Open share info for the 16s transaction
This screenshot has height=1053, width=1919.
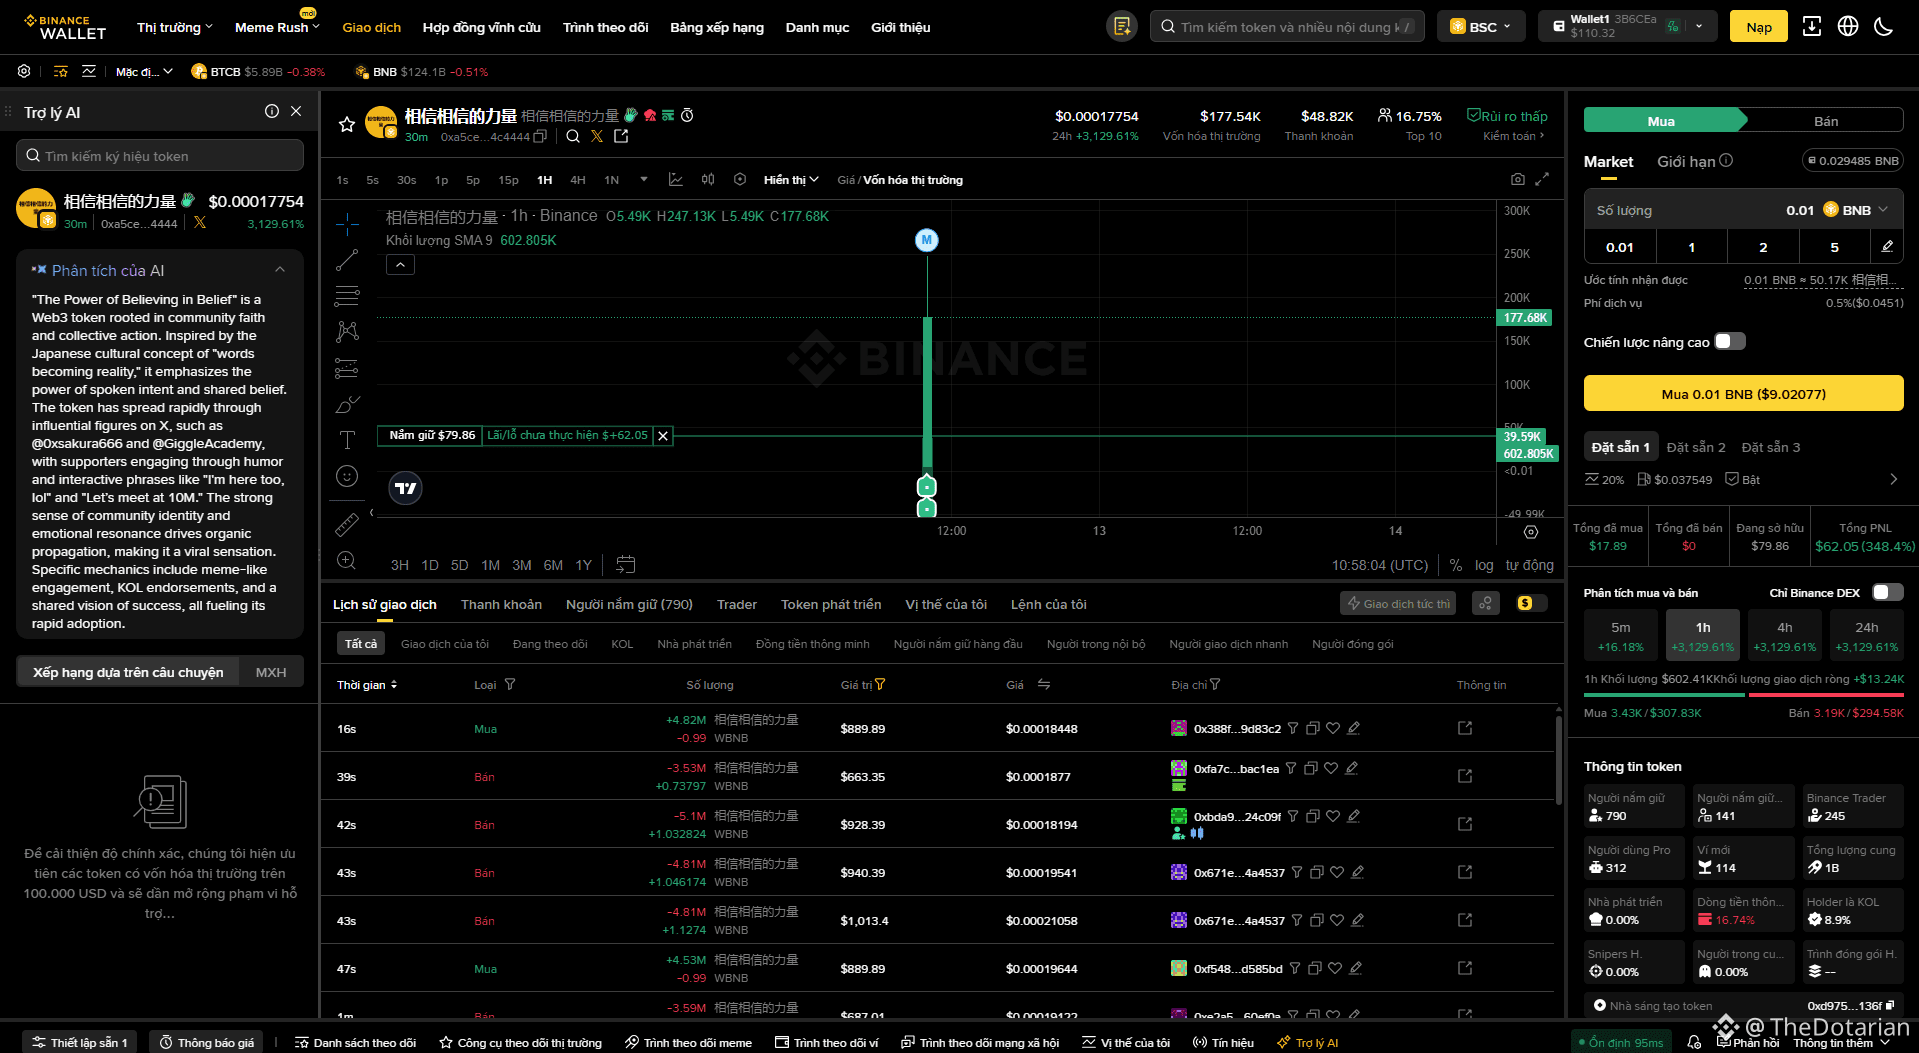coord(1465,728)
